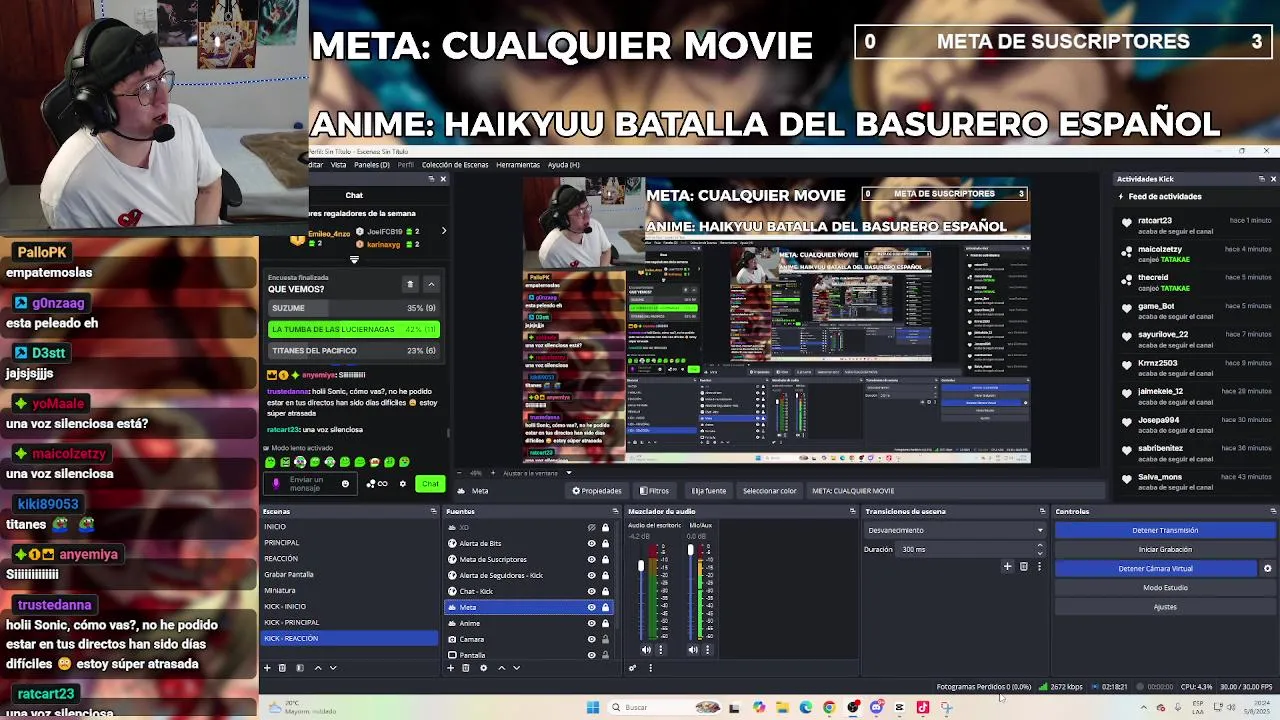The height and width of the screenshot is (720, 1280).
Task: Open Windows Start menu
Action: [x=592, y=707]
